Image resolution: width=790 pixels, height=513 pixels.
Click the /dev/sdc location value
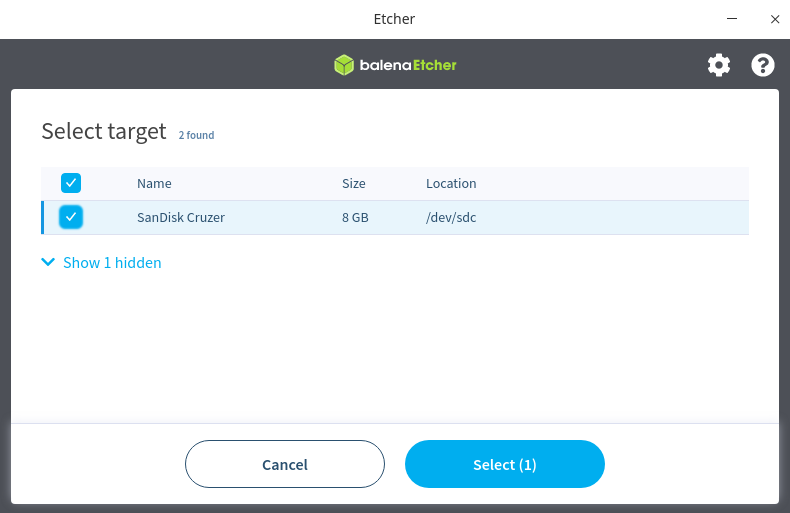tap(451, 218)
